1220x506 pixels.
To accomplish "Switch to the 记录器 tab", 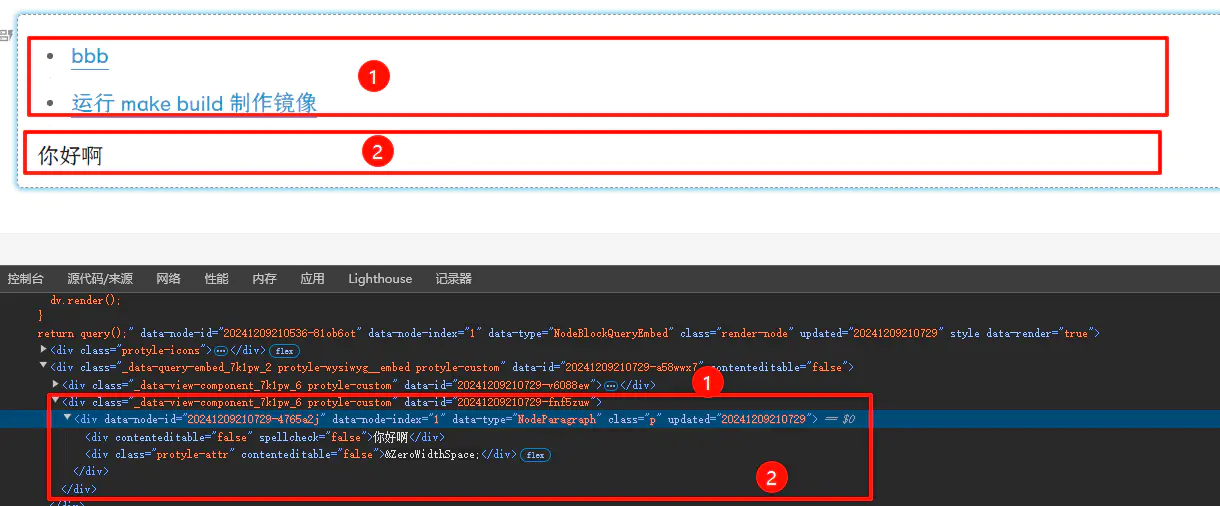I will point(453,279).
